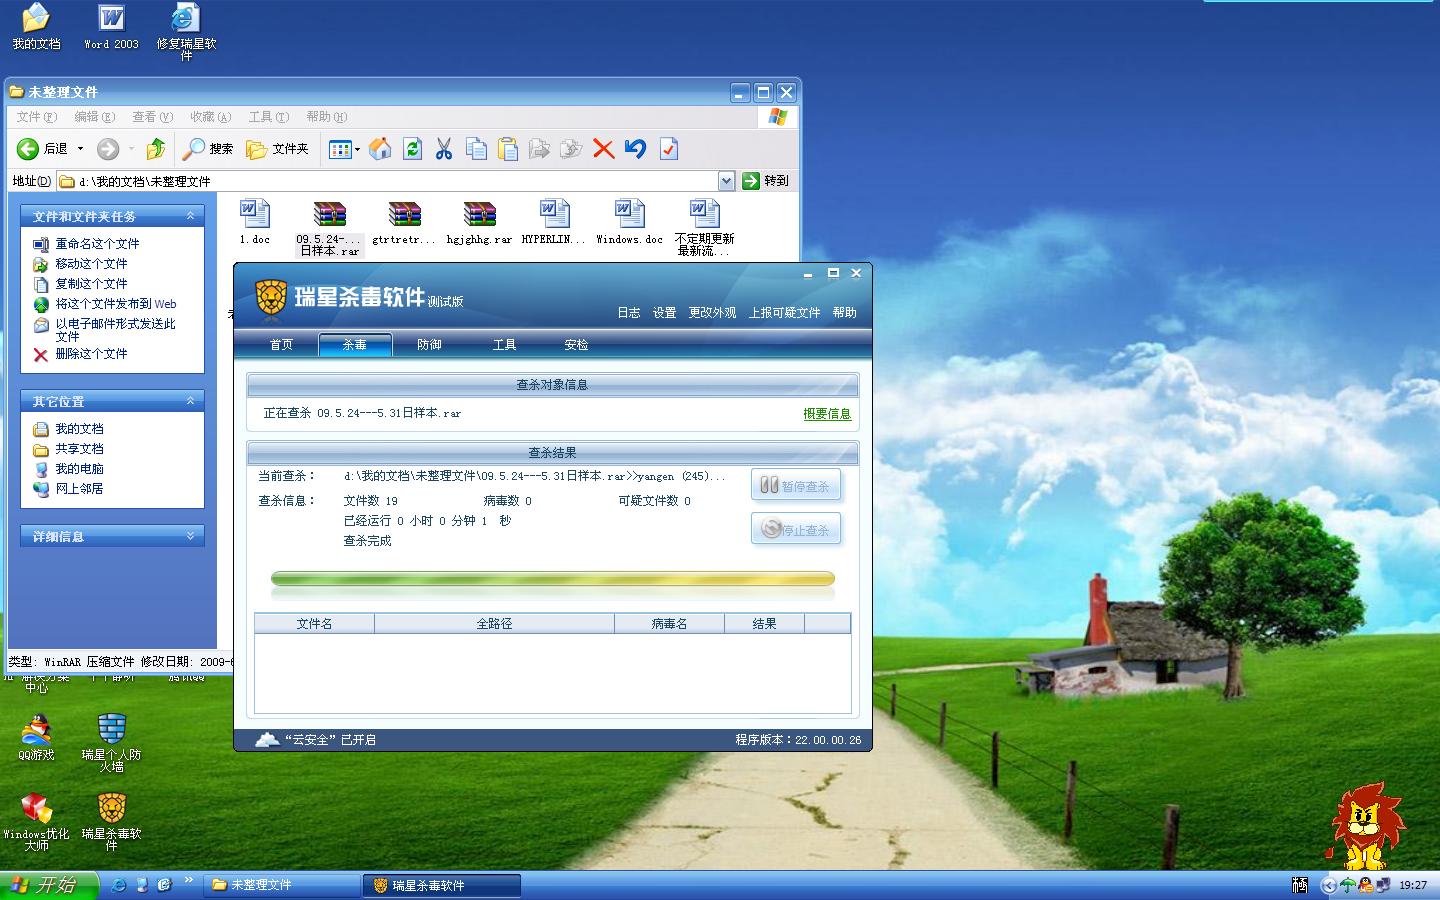Select the gtrtretr rar archive icon

[x=404, y=214]
